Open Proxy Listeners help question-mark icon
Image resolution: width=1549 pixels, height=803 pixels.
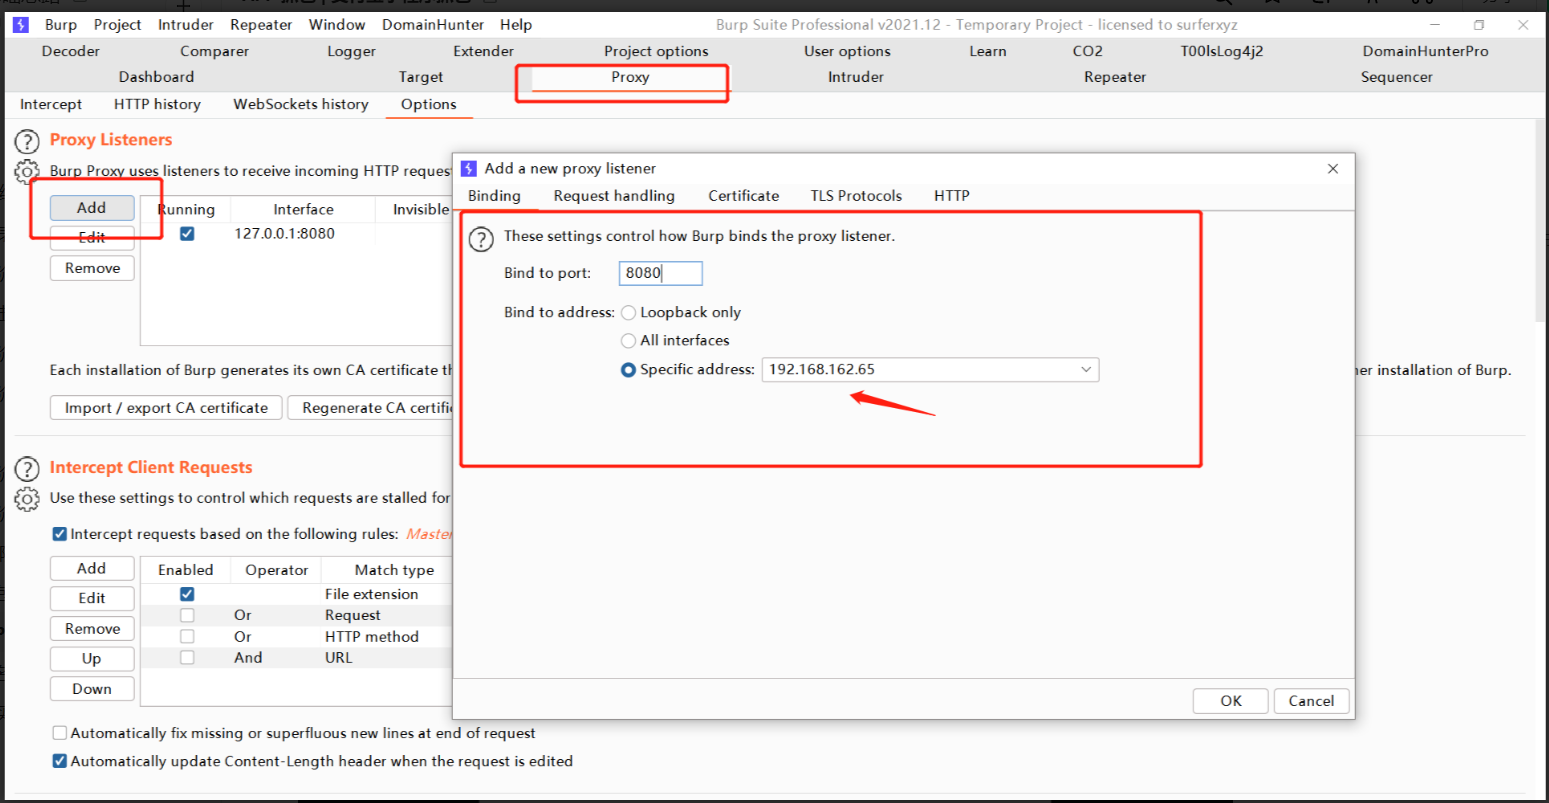27,141
